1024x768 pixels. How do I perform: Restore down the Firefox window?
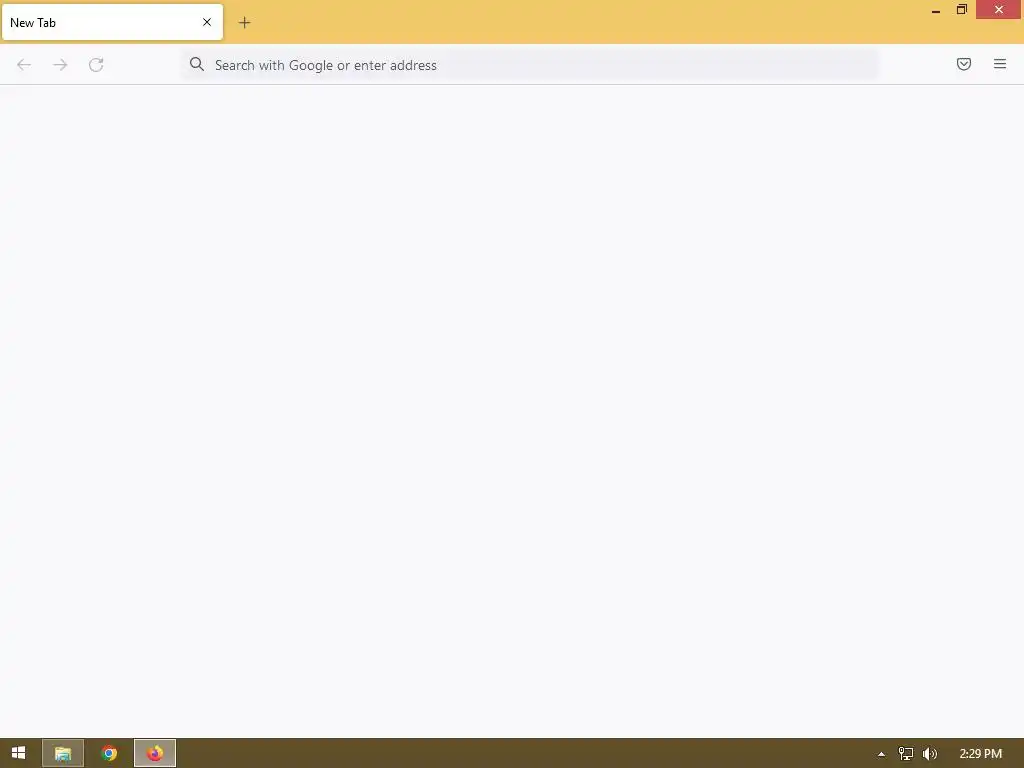962,10
